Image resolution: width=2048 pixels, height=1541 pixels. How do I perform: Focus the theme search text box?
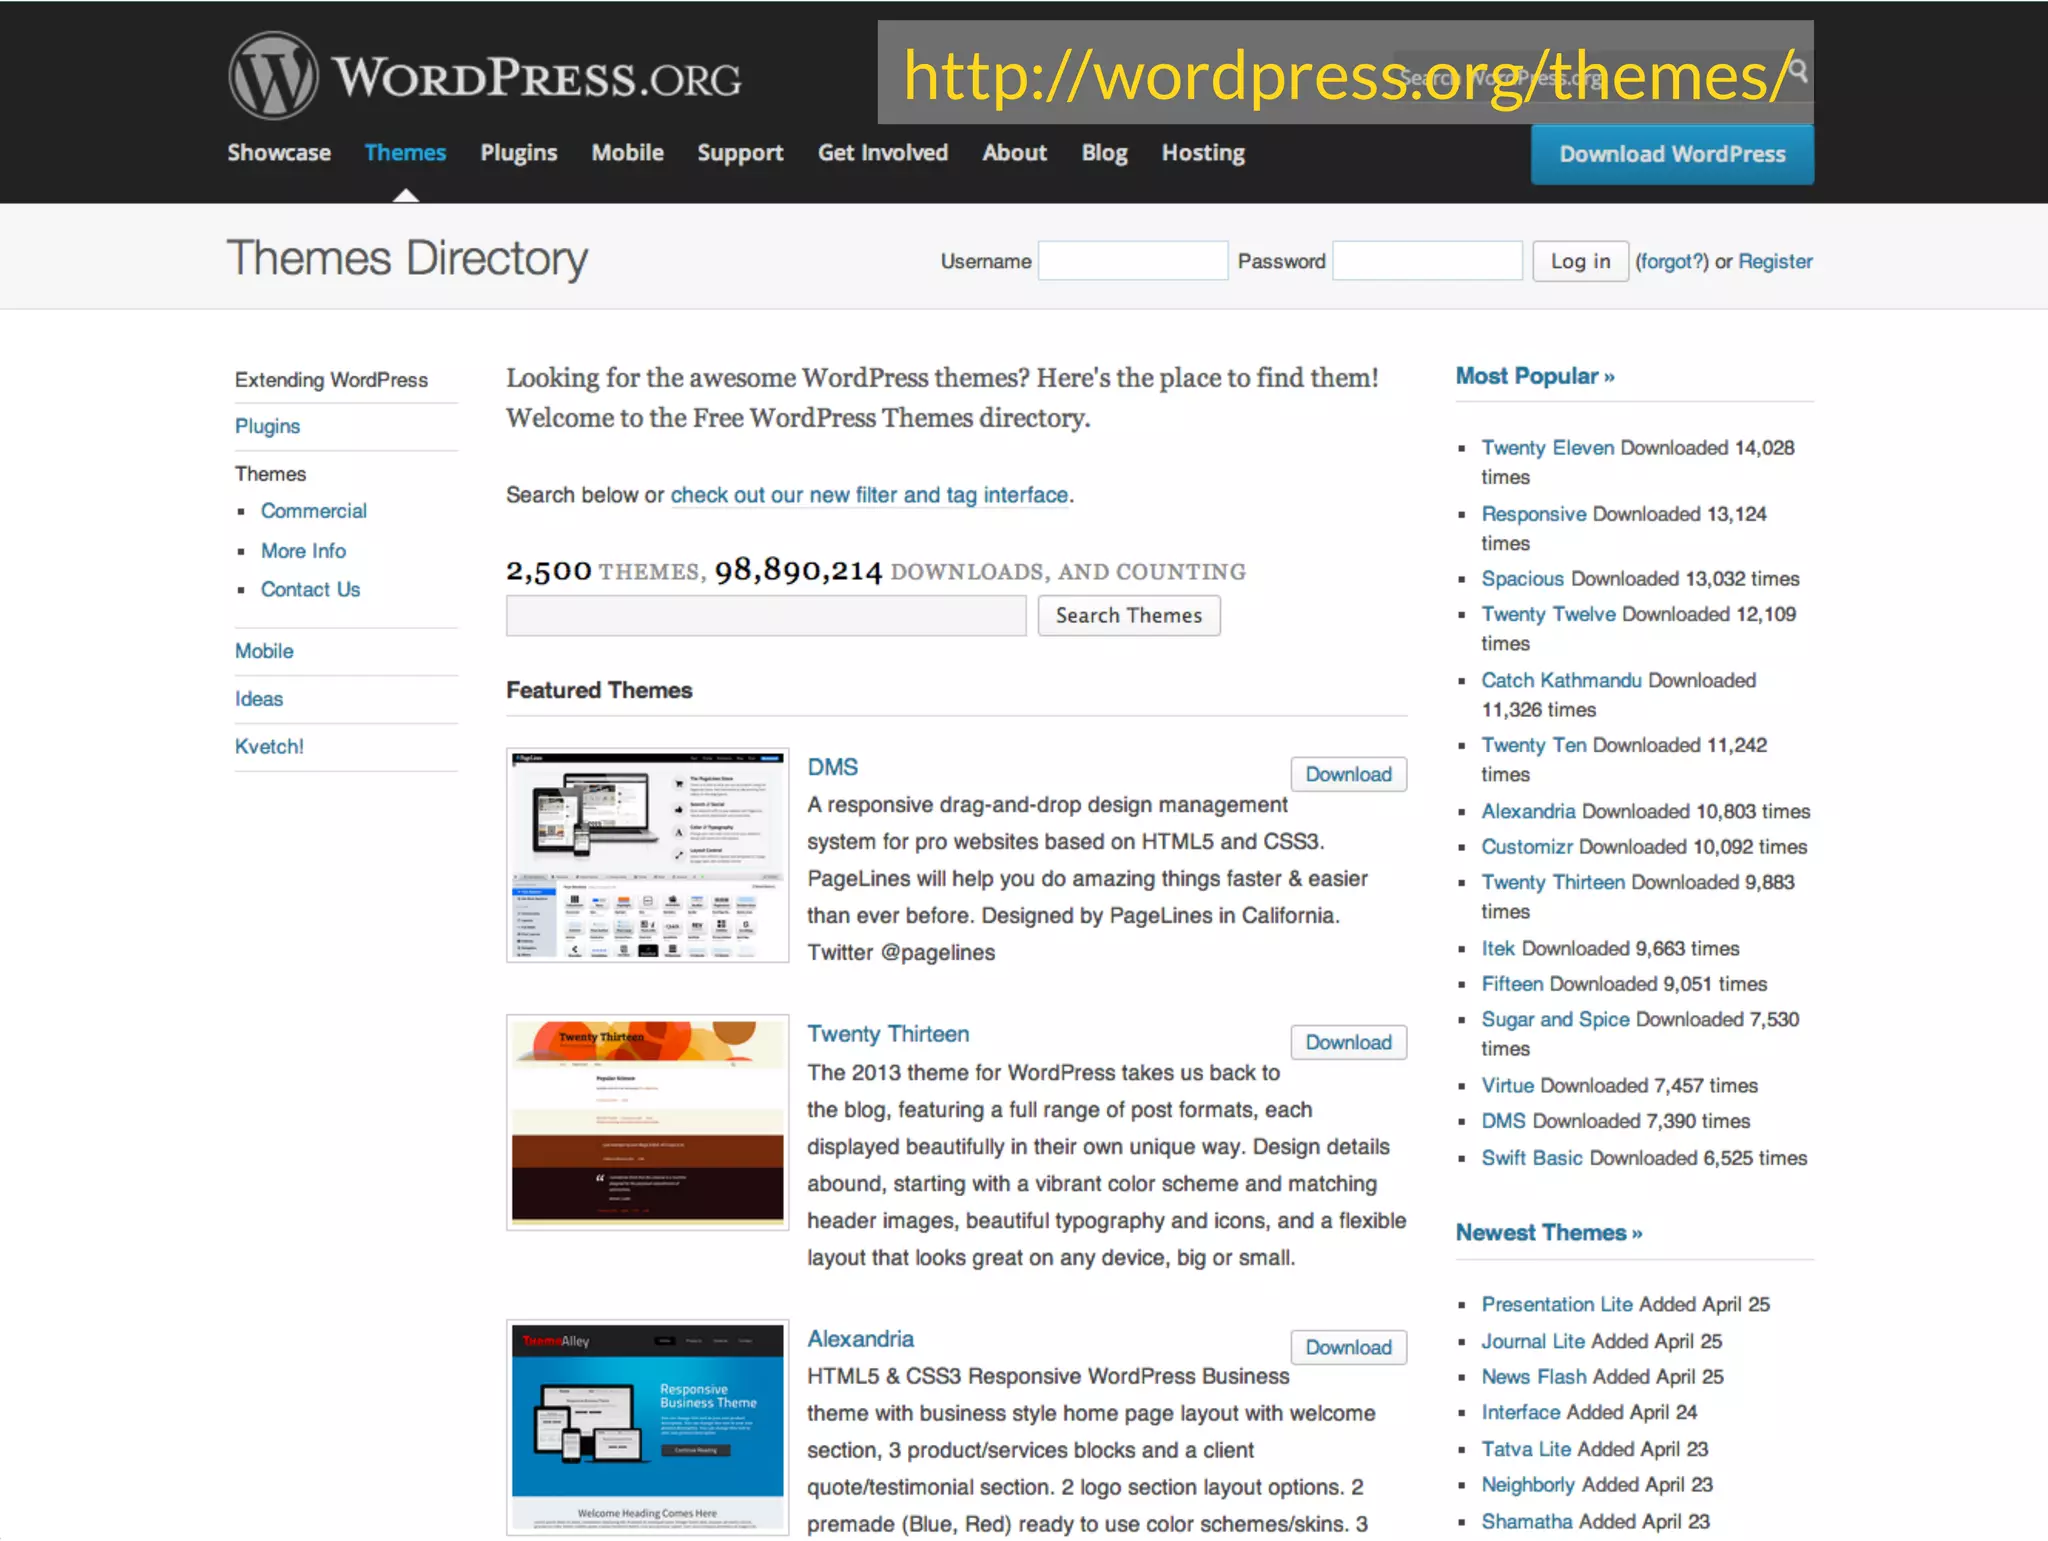pyautogui.click(x=766, y=616)
